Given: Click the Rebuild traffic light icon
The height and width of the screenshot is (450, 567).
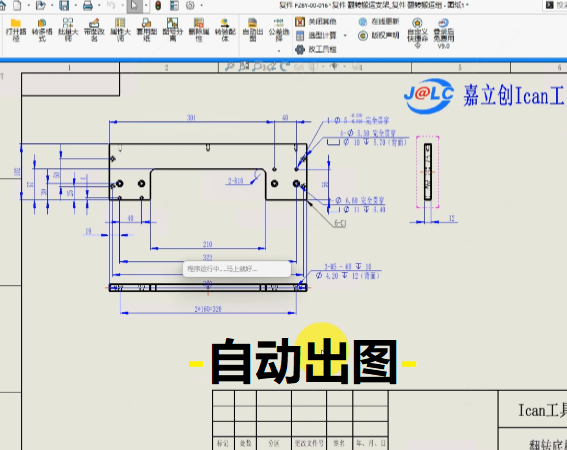Looking at the screenshot, I should click(x=158, y=5).
